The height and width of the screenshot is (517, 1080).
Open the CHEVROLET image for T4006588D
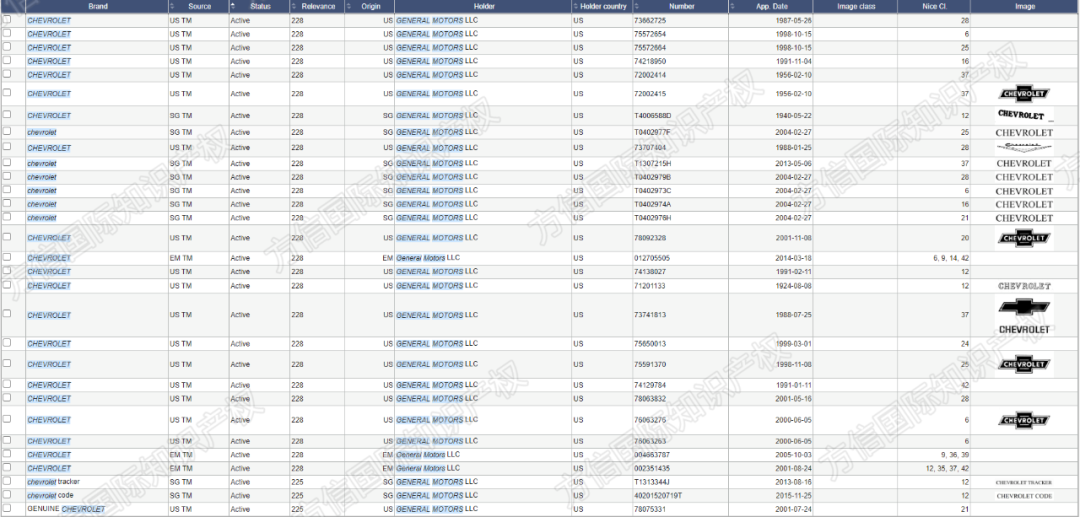point(1024,115)
